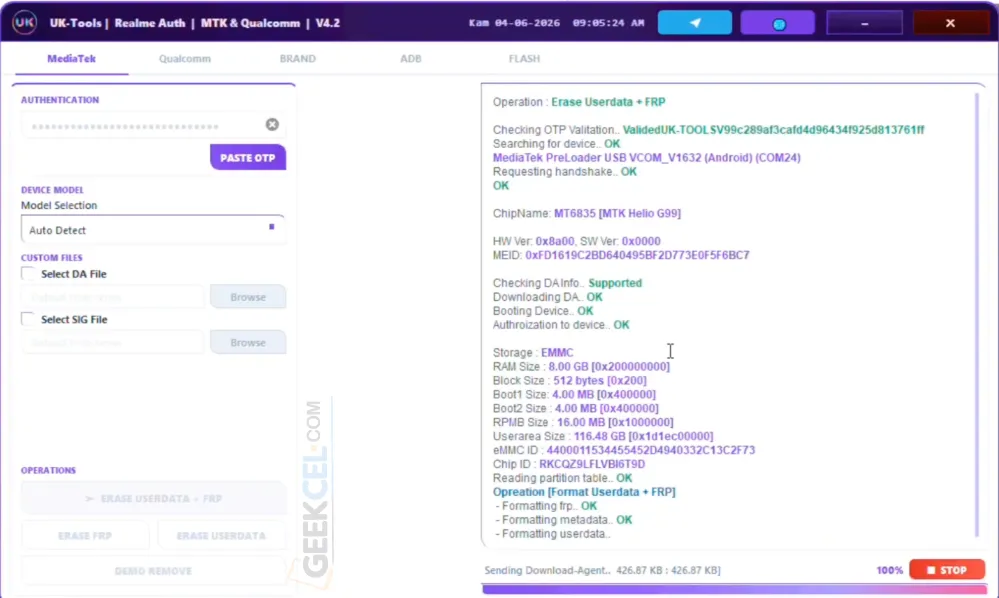Click the 'RAM Size : 8.00 GB' line

[581, 366]
